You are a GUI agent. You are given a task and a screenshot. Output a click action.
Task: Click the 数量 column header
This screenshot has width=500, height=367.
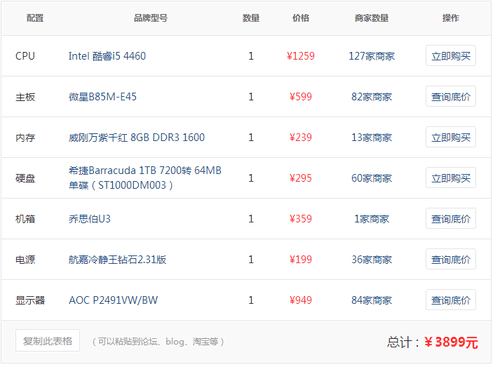click(251, 18)
